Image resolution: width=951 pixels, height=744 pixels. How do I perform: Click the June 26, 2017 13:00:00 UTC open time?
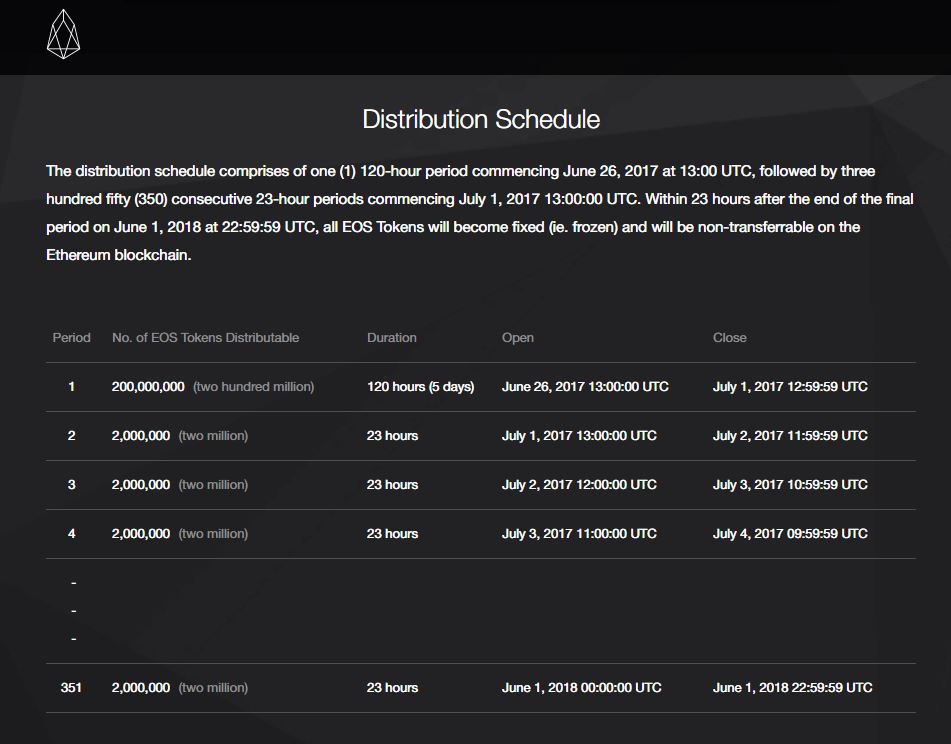585,387
